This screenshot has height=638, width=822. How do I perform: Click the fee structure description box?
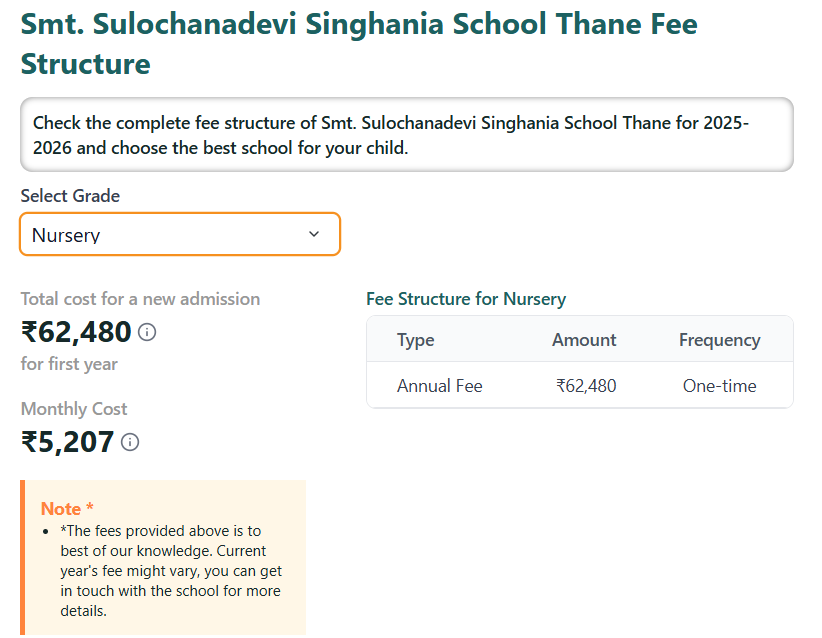pos(406,136)
